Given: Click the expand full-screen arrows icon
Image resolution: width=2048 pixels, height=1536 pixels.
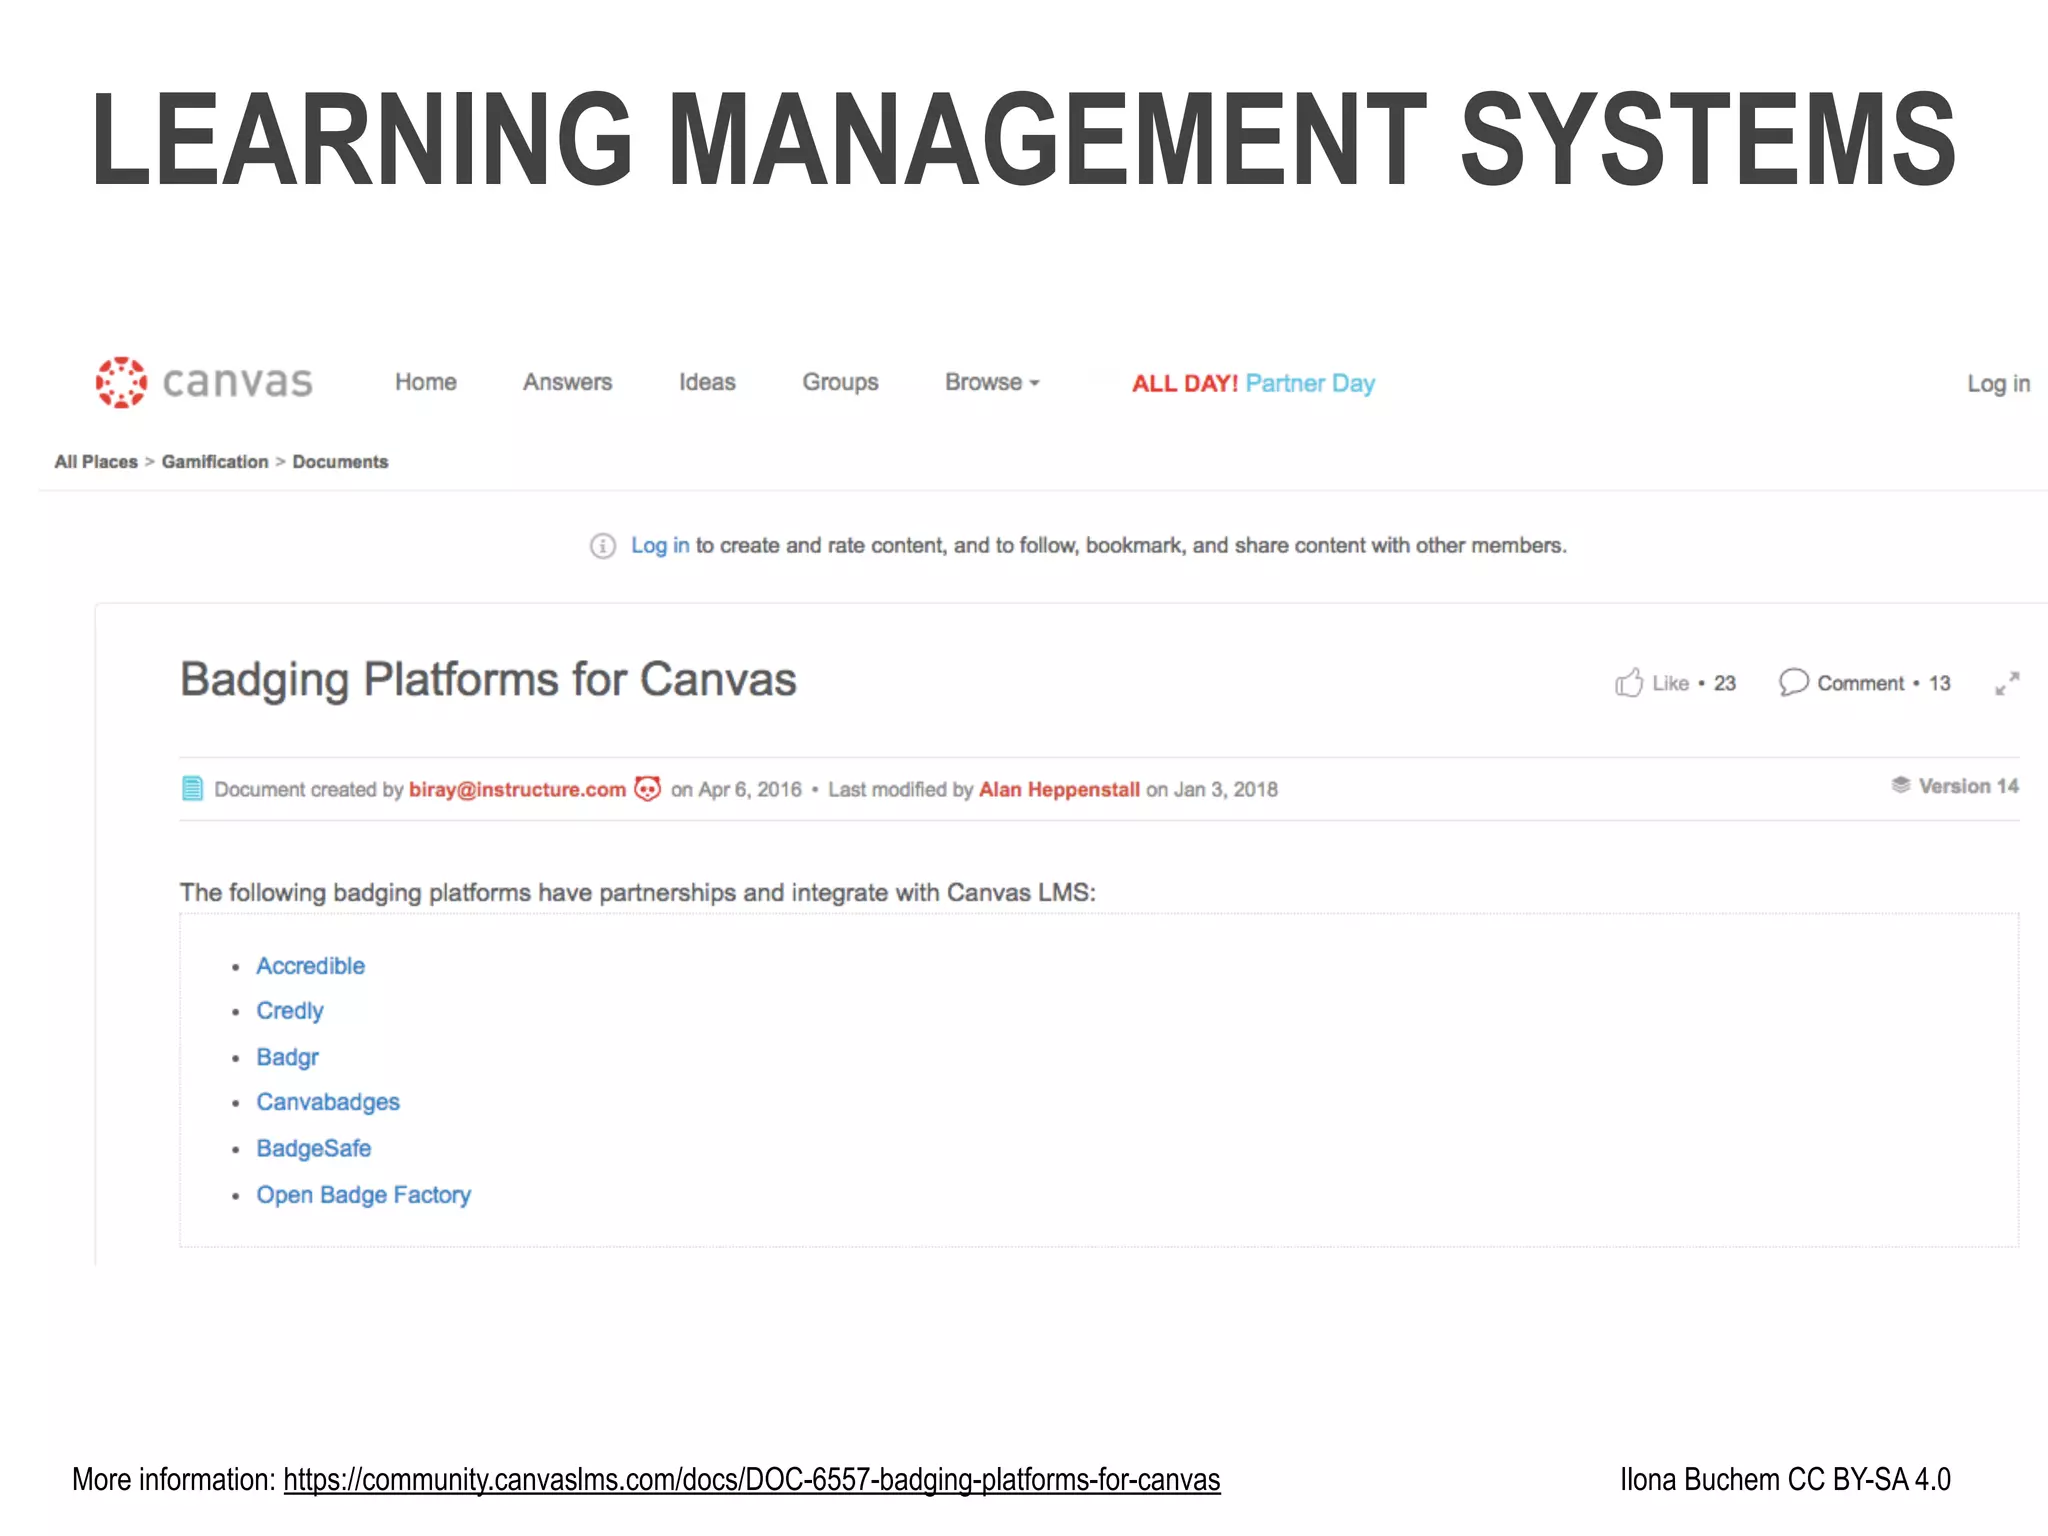Looking at the screenshot, I should pyautogui.click(x=2007, y=683).
